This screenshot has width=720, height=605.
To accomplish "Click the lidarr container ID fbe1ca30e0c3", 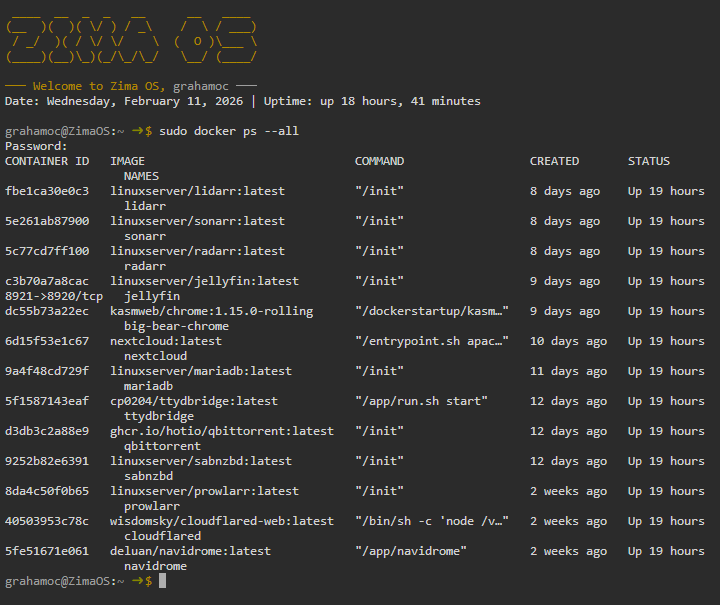I will point(46,191).
